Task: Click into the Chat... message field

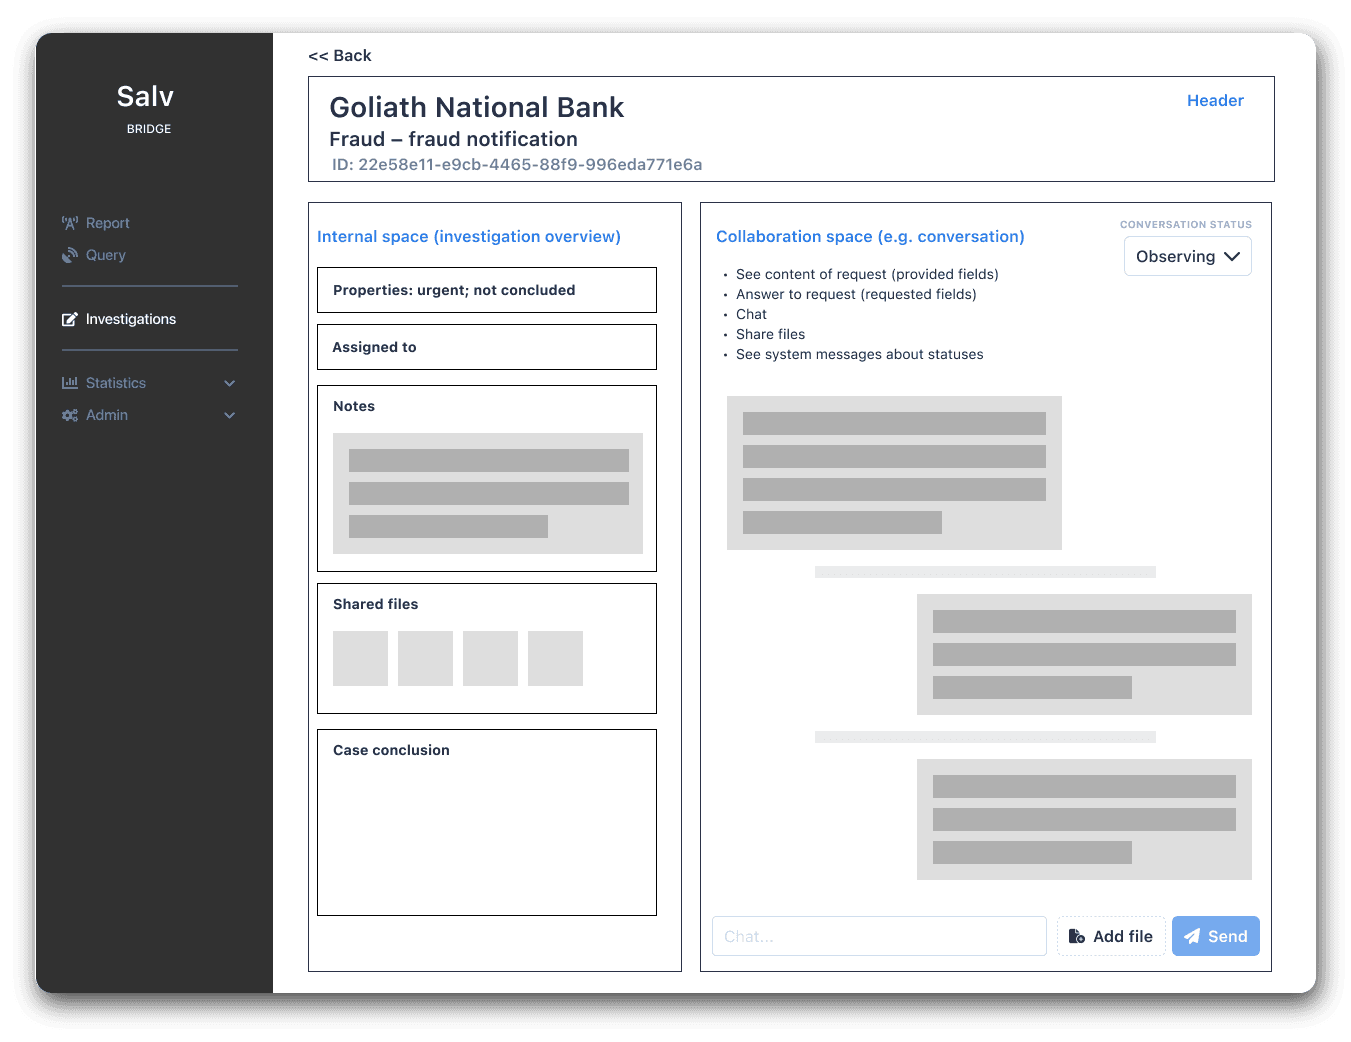Action: tap(879, 936)
